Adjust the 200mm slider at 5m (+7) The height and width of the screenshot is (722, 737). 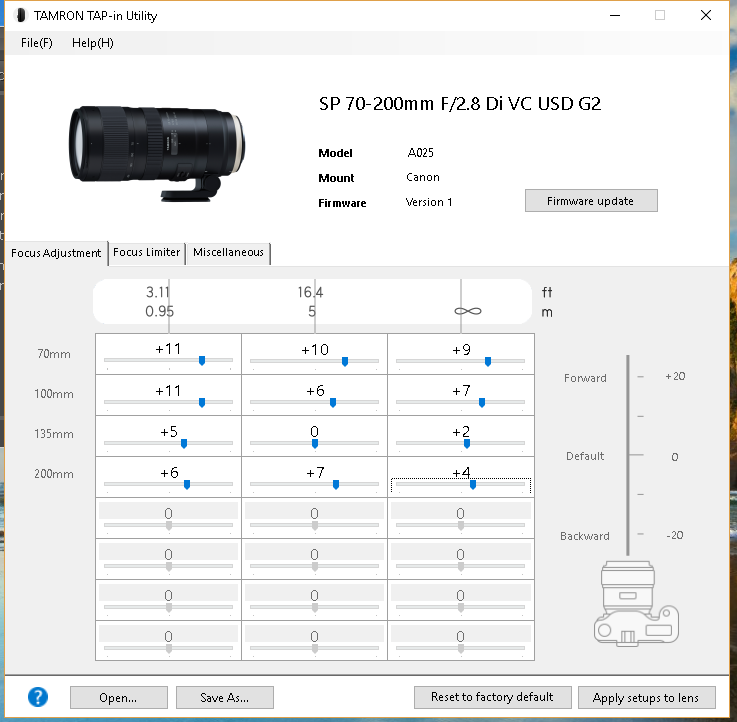pyautogui.click(x=336, y=484)
